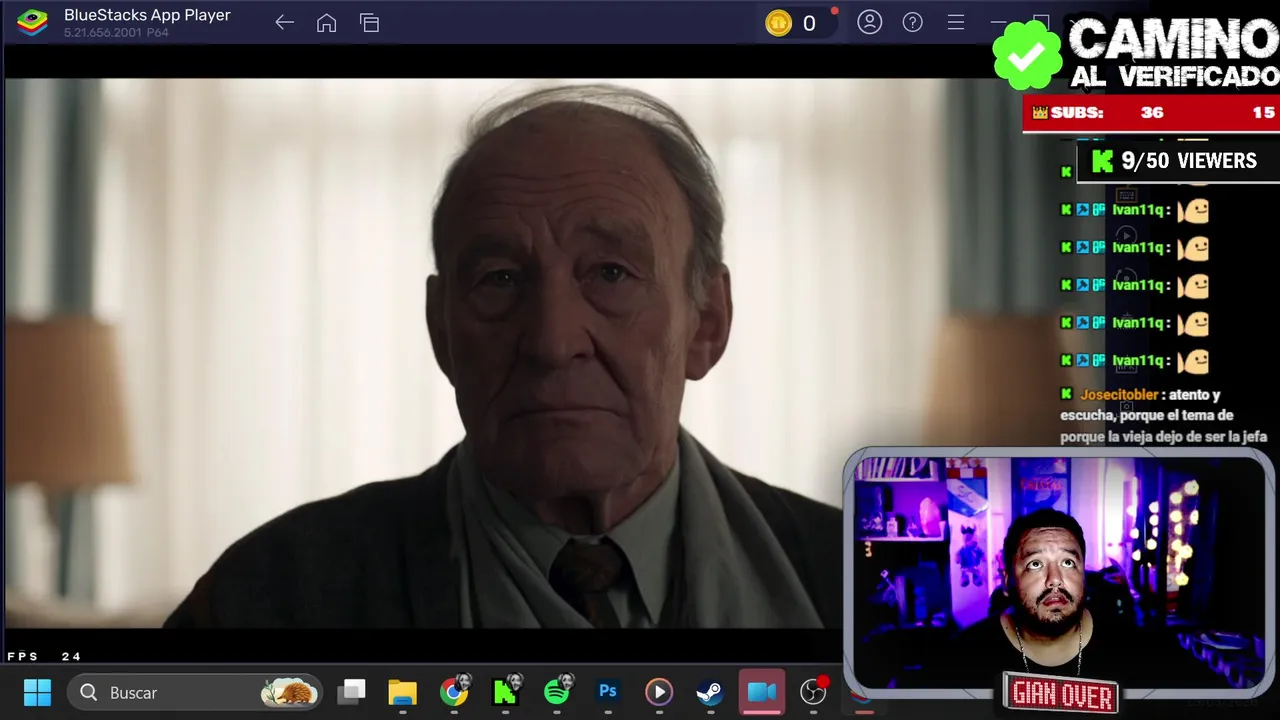Open OBS Studio from the taskbar

(x=813, y=692)
